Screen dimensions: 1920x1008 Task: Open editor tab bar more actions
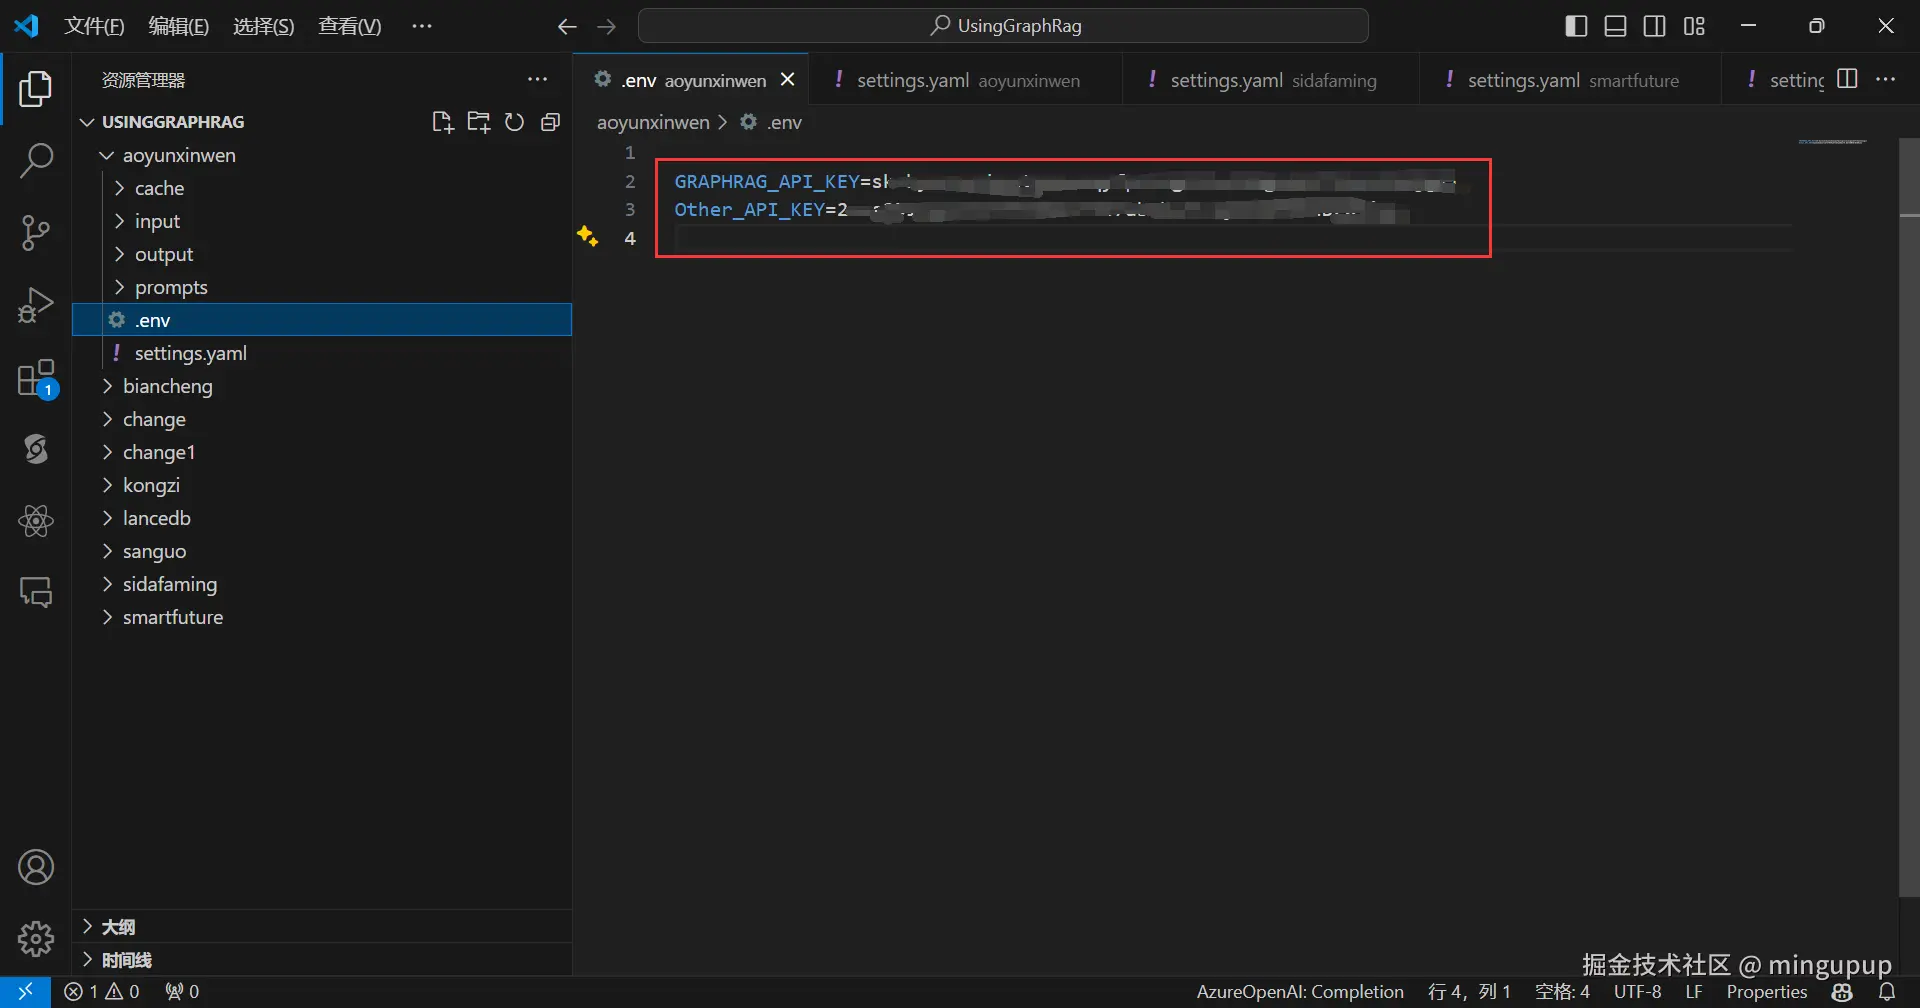click(x=1886, y=79)
